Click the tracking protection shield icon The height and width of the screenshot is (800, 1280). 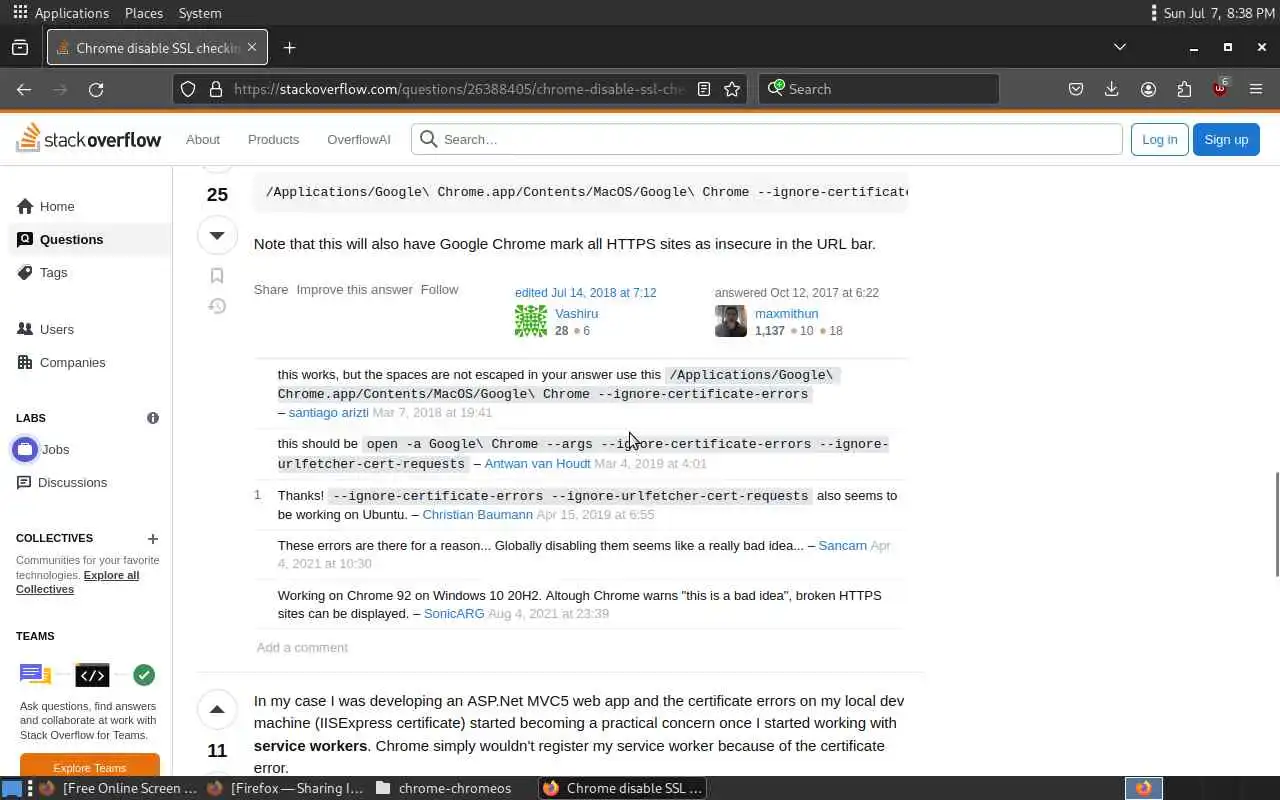coord(188,89)
